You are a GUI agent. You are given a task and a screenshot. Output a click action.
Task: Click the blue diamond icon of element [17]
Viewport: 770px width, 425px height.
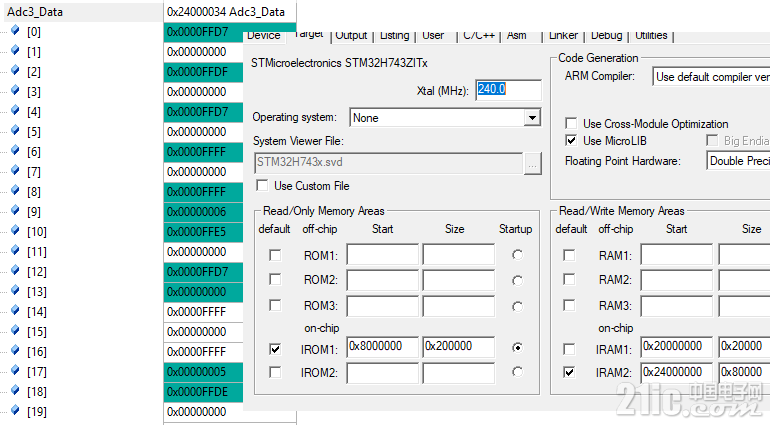pos(15,370)
